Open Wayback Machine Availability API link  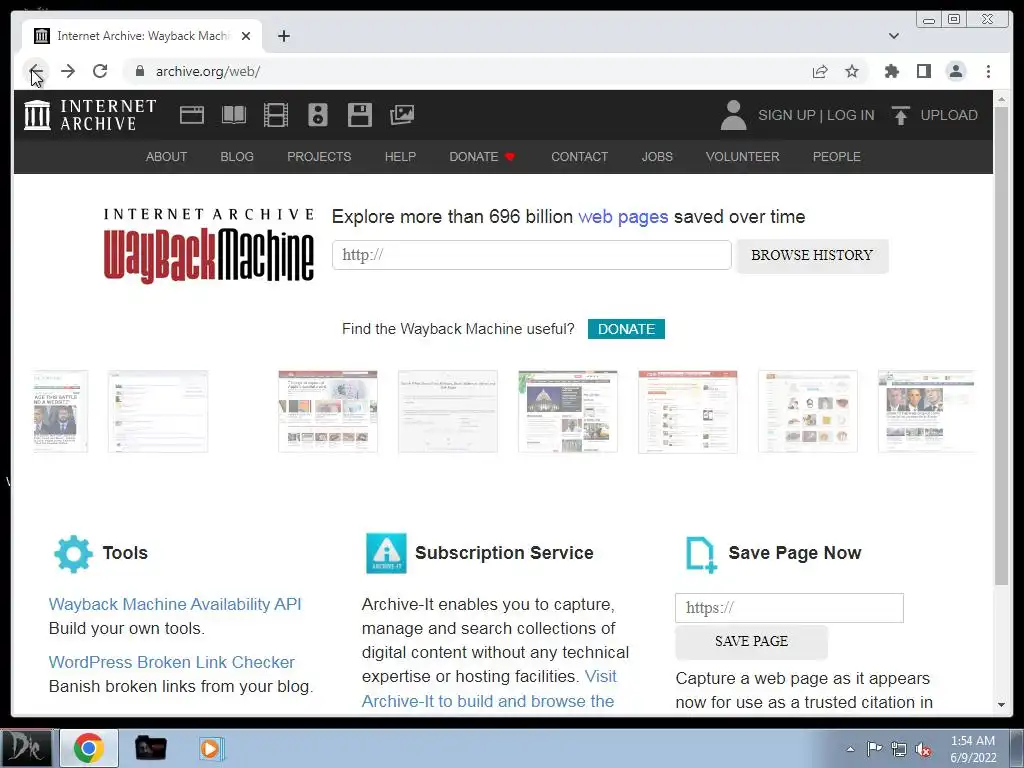coord(175,604)
